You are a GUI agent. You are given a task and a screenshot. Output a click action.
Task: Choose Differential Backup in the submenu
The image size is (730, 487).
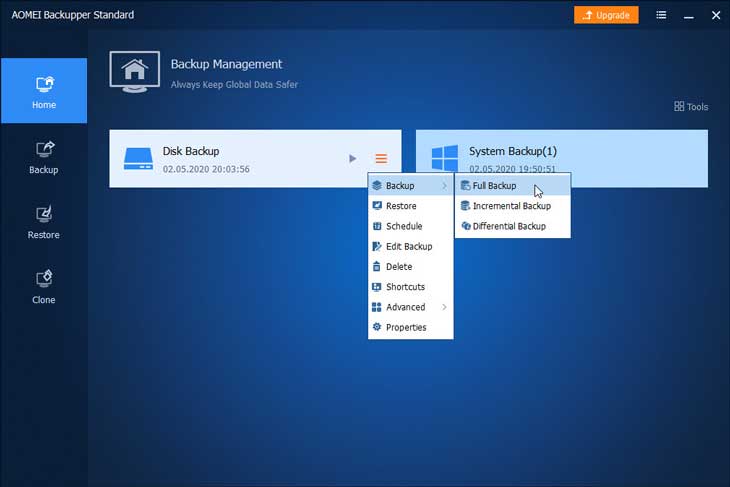pos(513,226)
